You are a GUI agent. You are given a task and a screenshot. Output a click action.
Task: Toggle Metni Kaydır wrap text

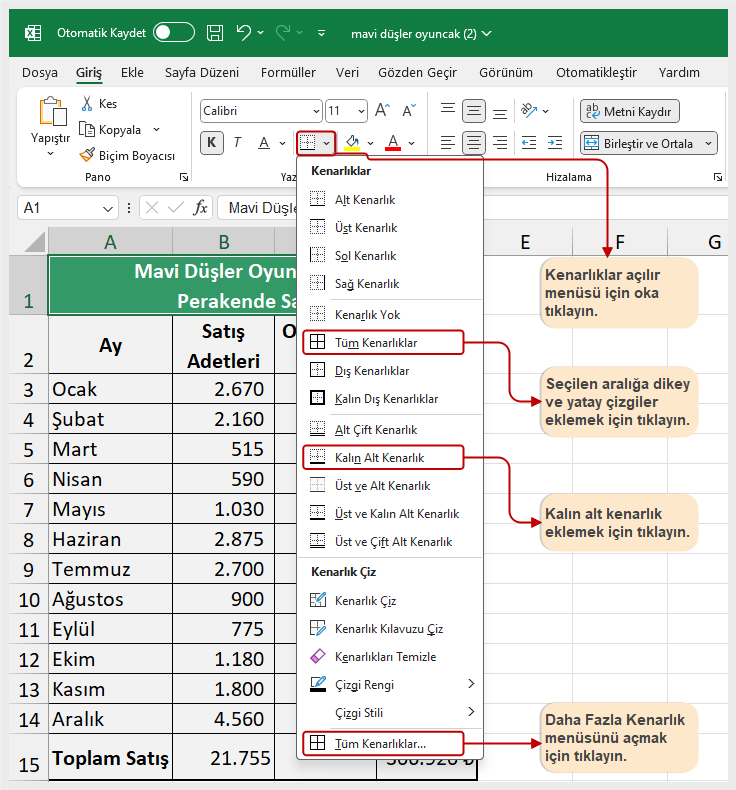pos(630,111)
